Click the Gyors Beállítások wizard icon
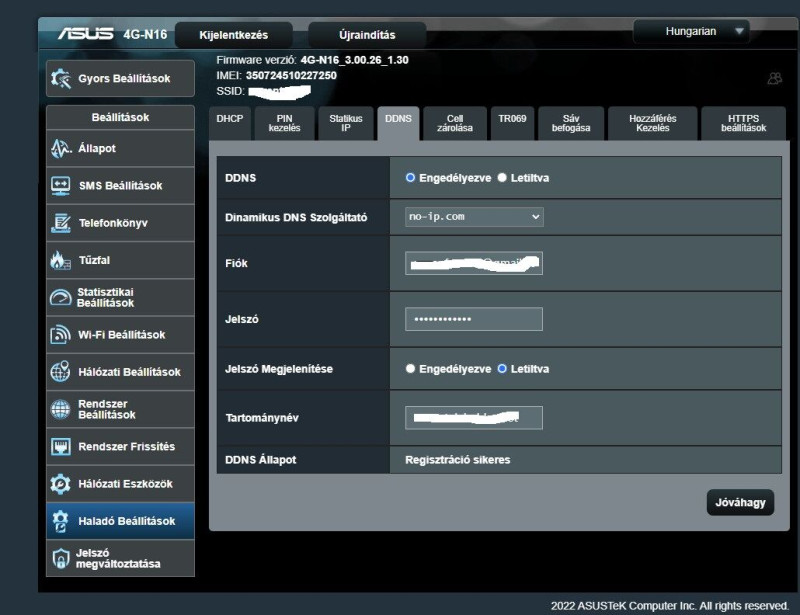Viewport: 800px width, 615px height. [61, 79]
